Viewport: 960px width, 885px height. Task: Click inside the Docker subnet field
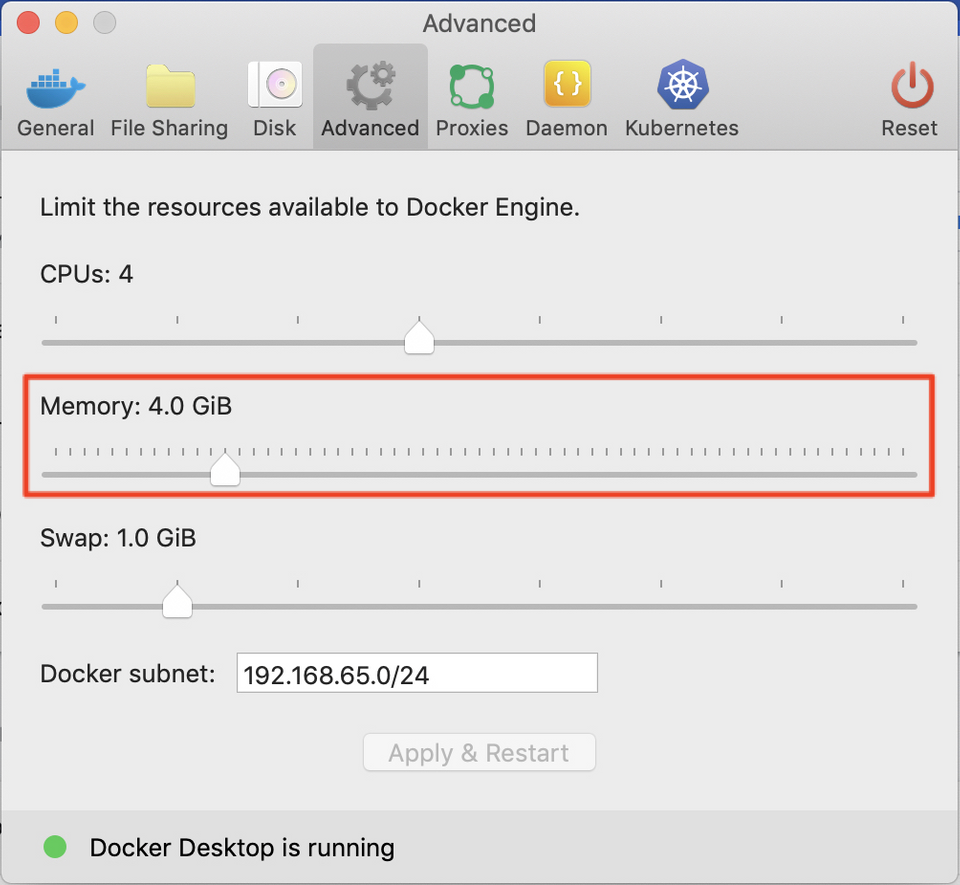point(417,672)
